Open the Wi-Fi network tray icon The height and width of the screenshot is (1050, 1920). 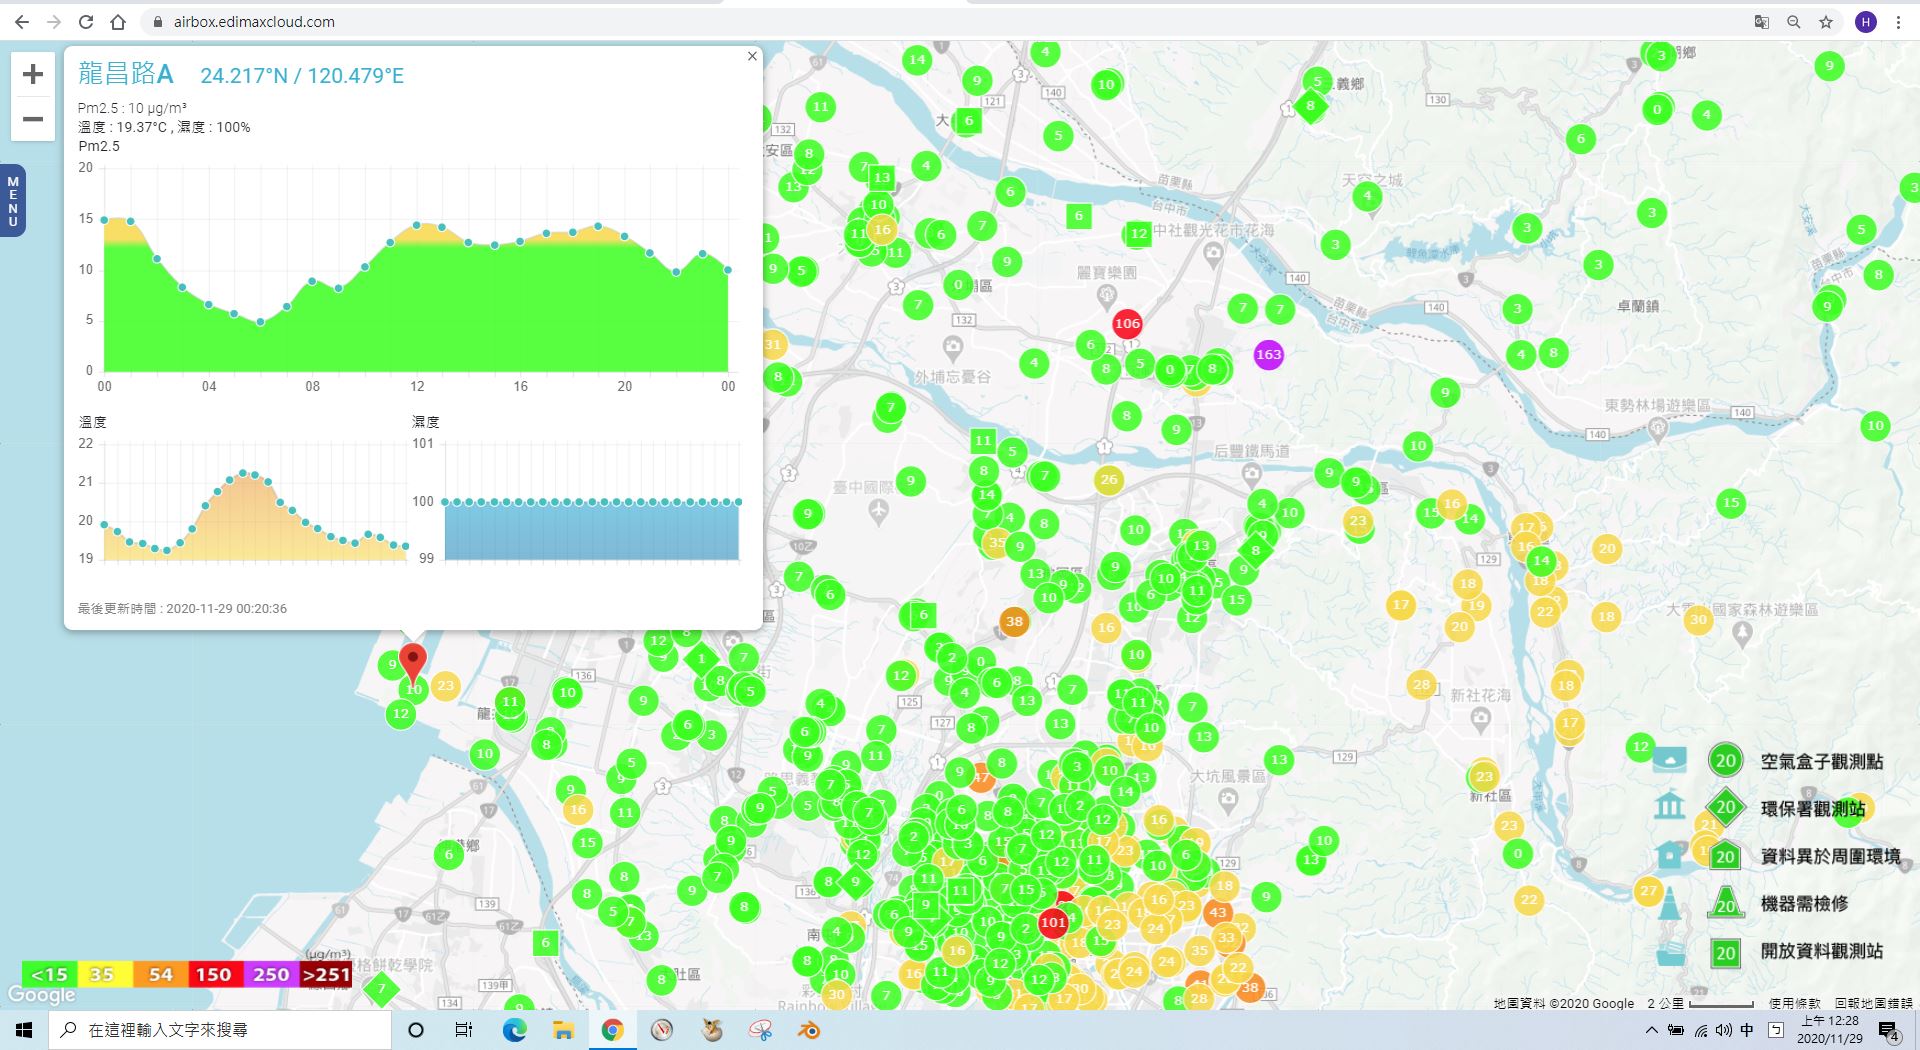[x=1700, y=1029]
